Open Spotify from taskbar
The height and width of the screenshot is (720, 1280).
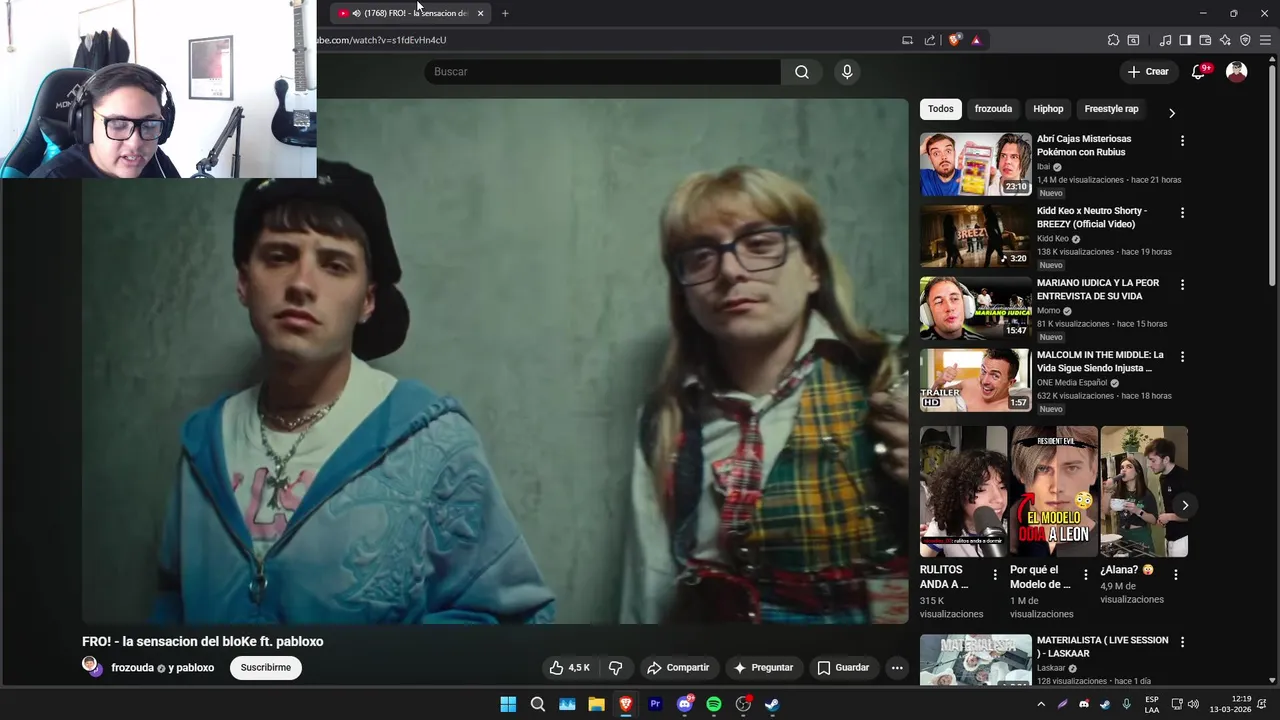tap(714, 704)
